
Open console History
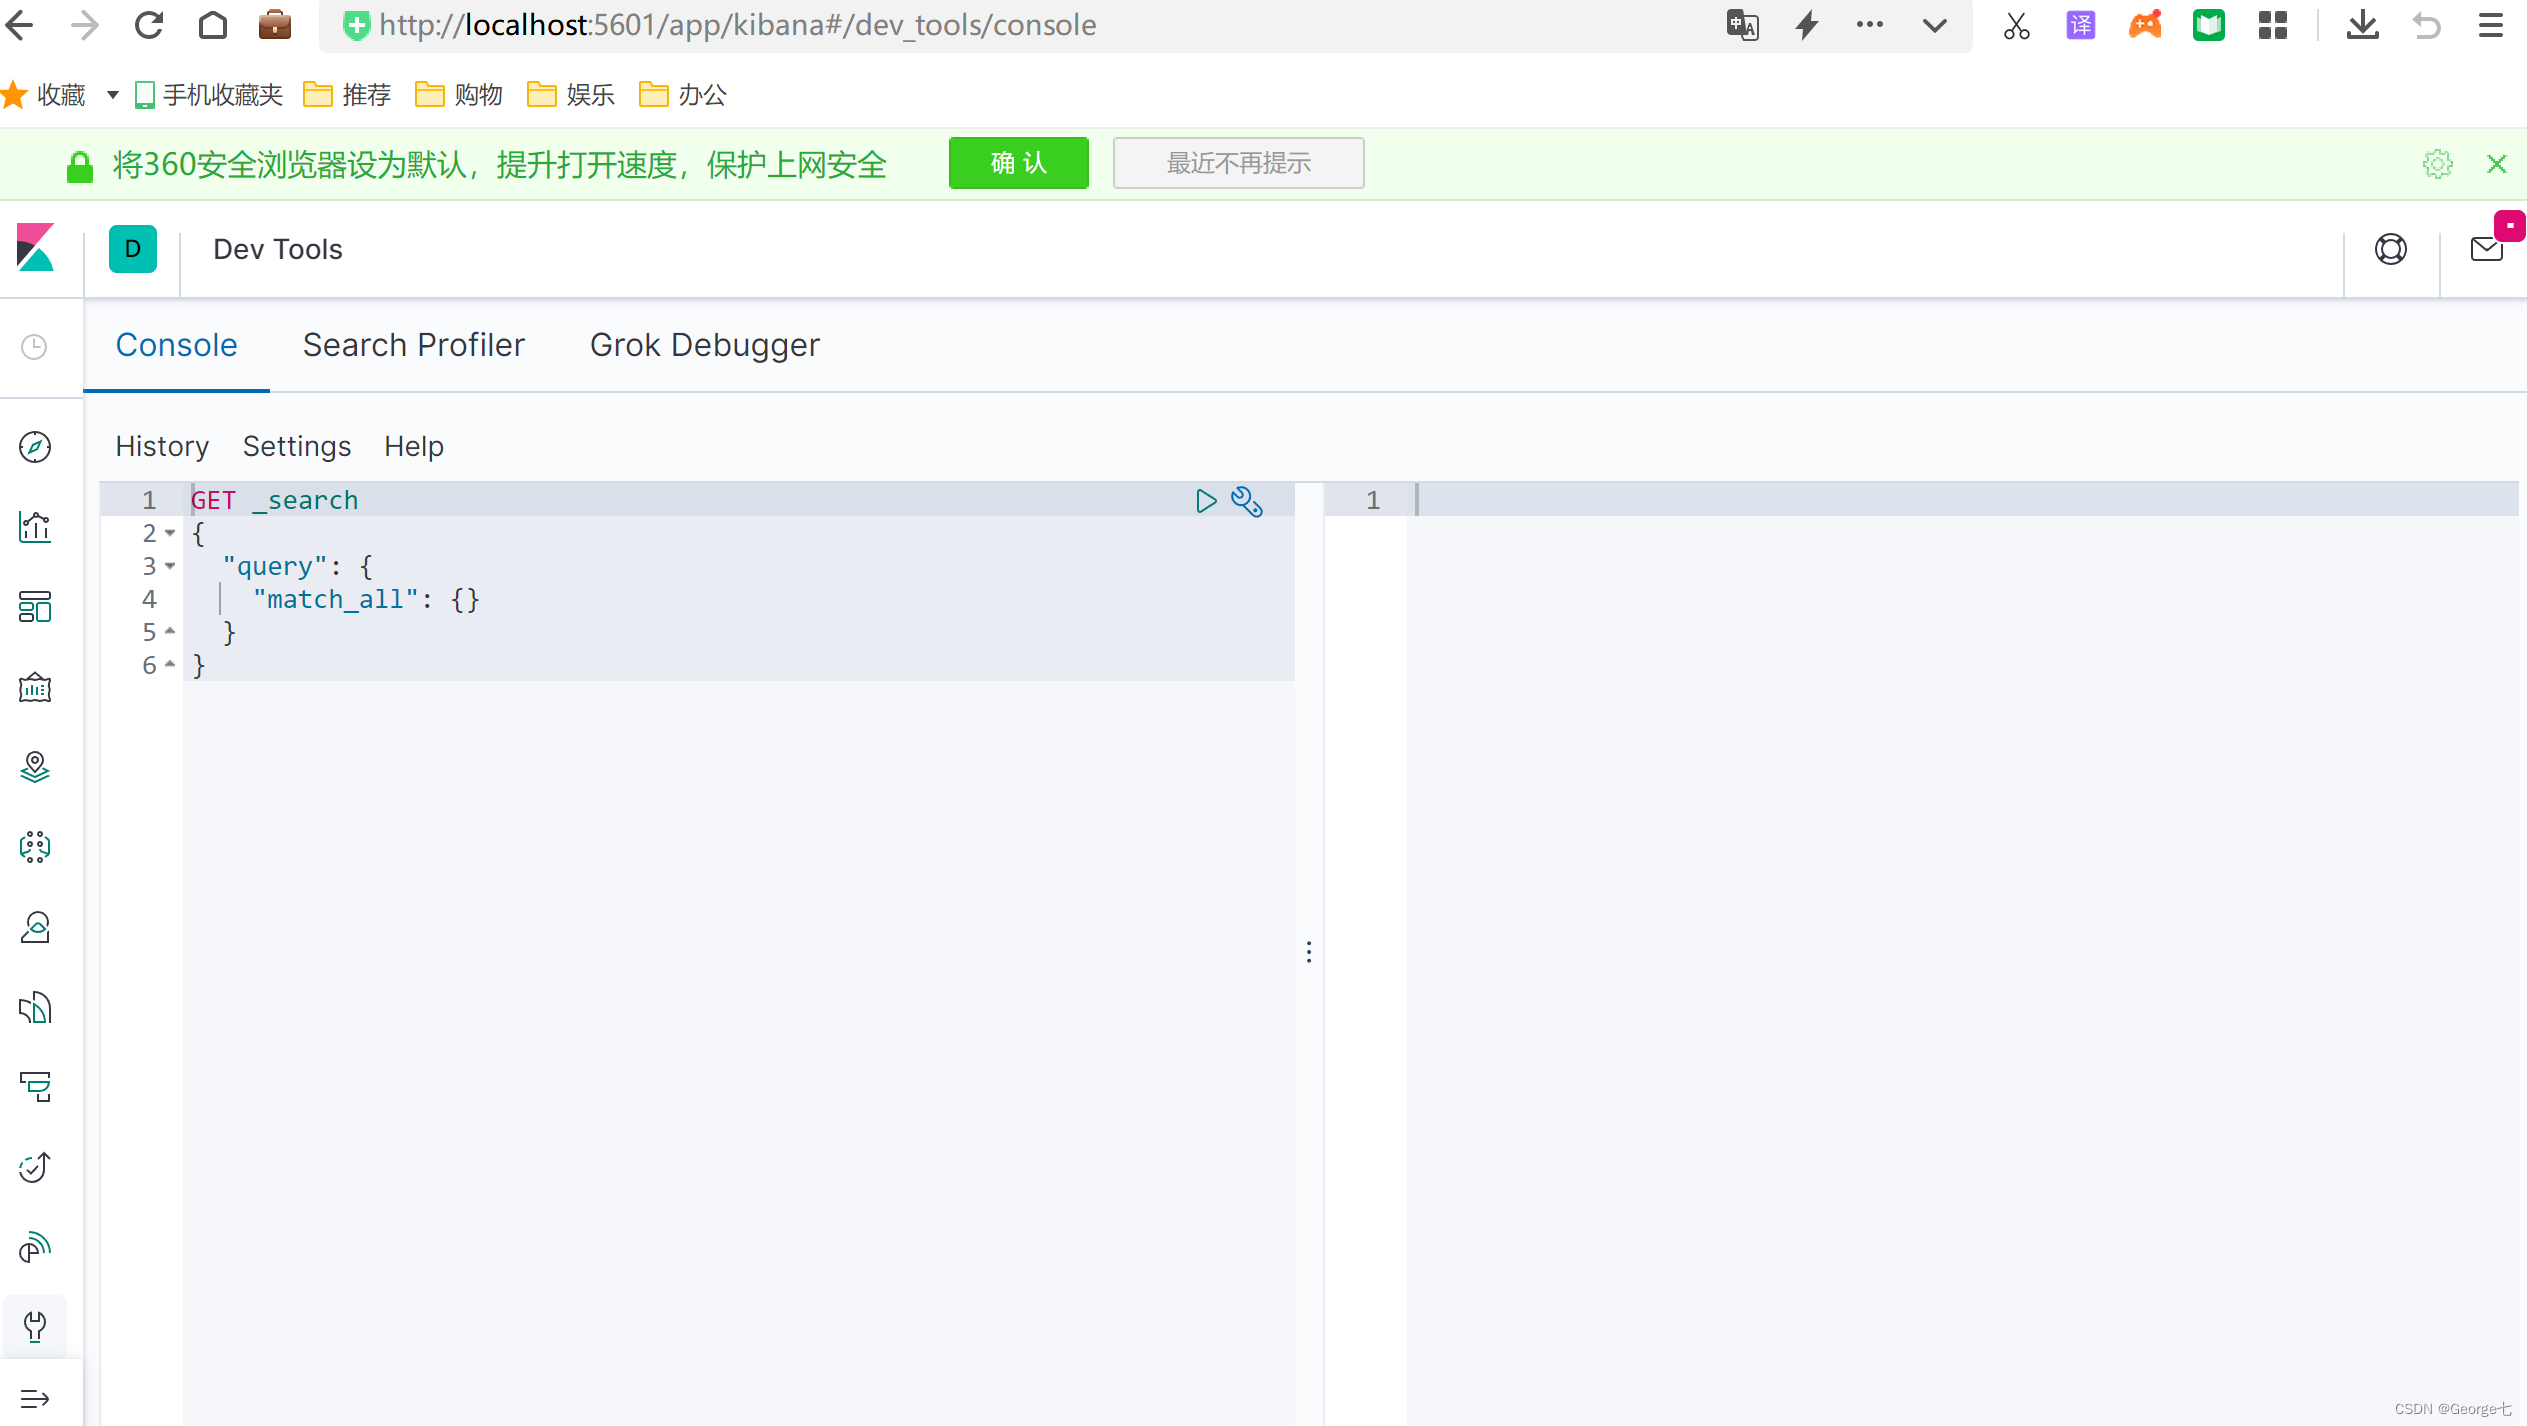pos(162,446)
